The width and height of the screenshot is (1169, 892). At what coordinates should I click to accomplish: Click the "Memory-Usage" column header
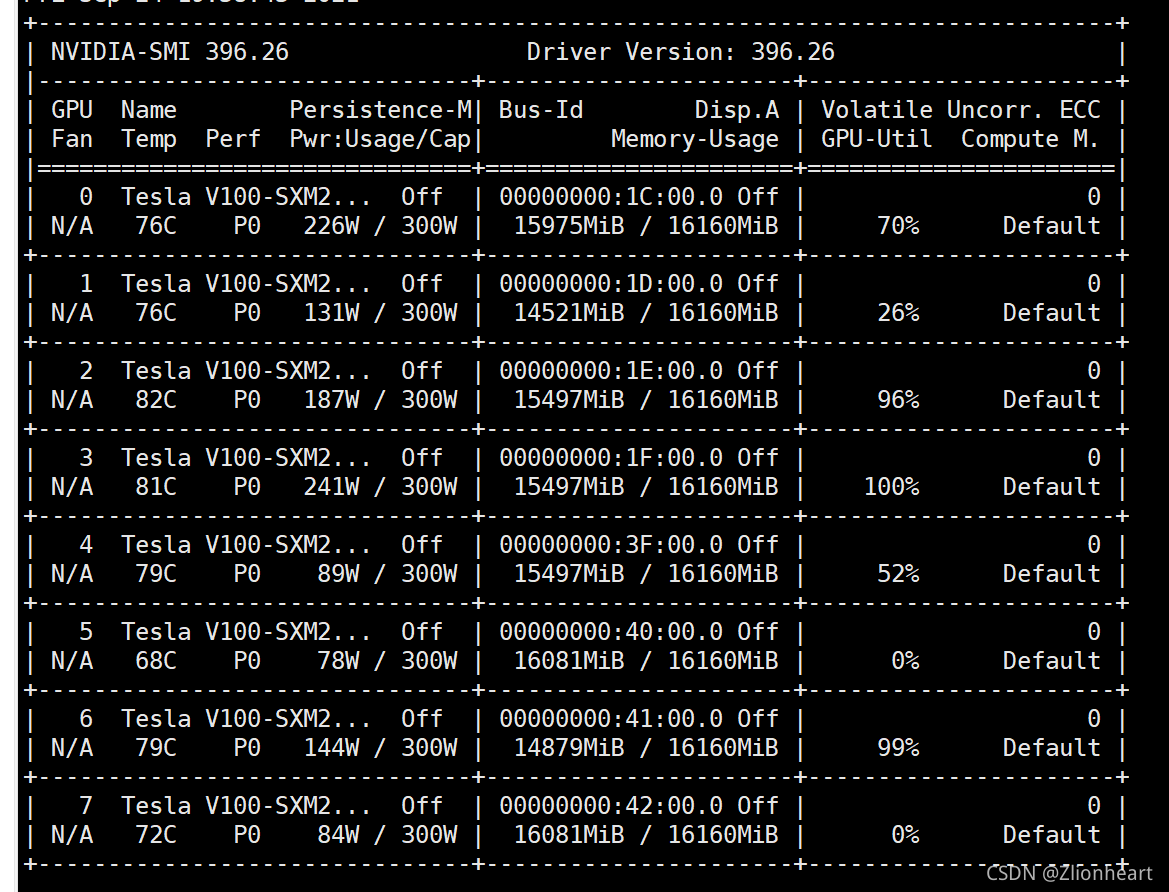pyautogui.click(x=695, y=139)
